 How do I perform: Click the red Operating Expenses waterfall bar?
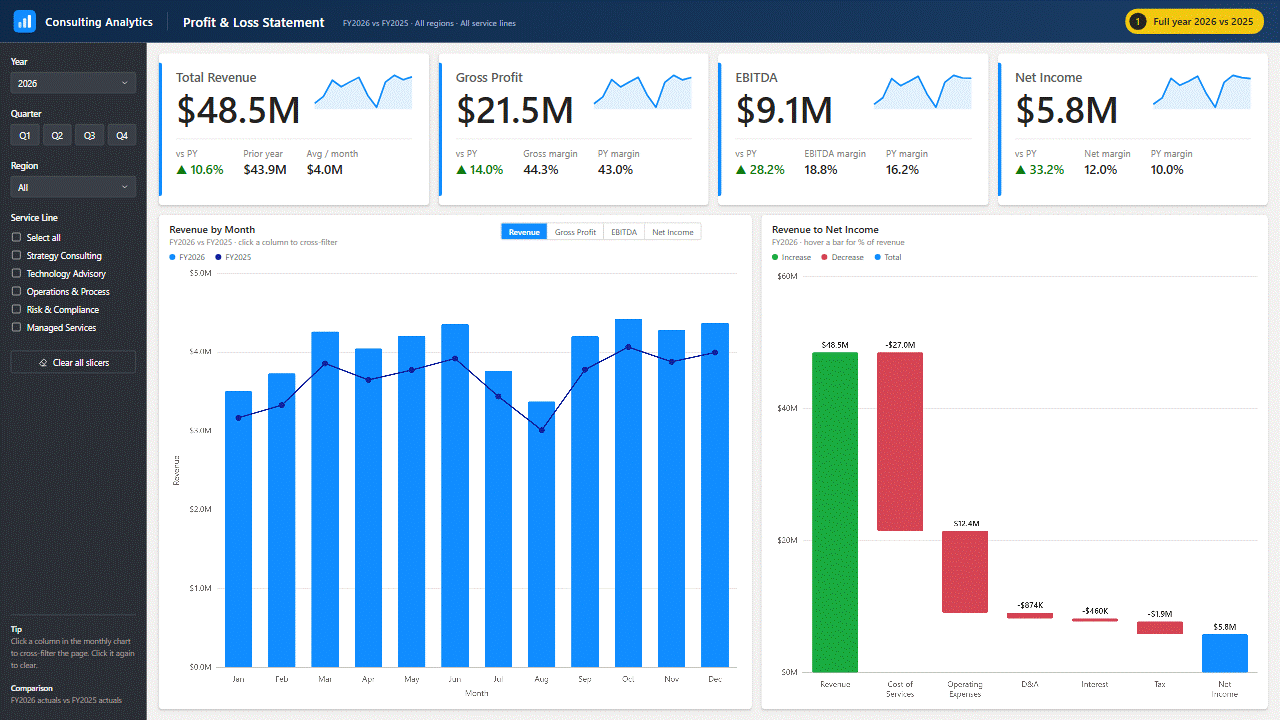[x=965, y=571]
